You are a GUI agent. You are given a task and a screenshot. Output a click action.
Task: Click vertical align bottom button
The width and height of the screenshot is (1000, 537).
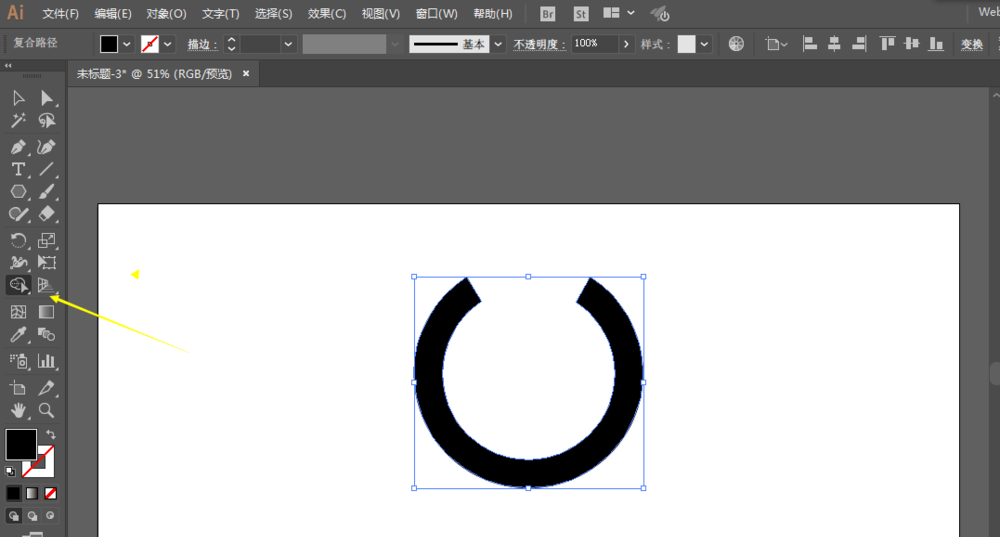point(936,43)
